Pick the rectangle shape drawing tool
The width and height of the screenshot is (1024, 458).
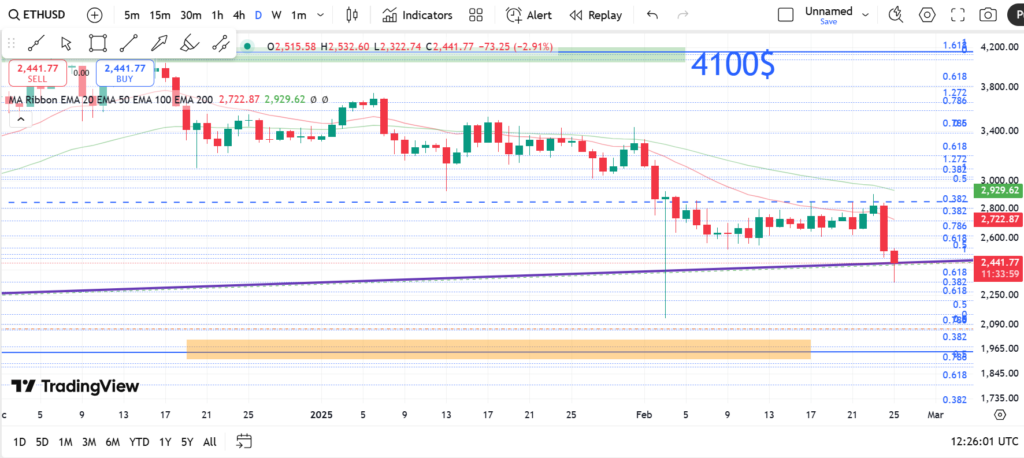point(97,43)
